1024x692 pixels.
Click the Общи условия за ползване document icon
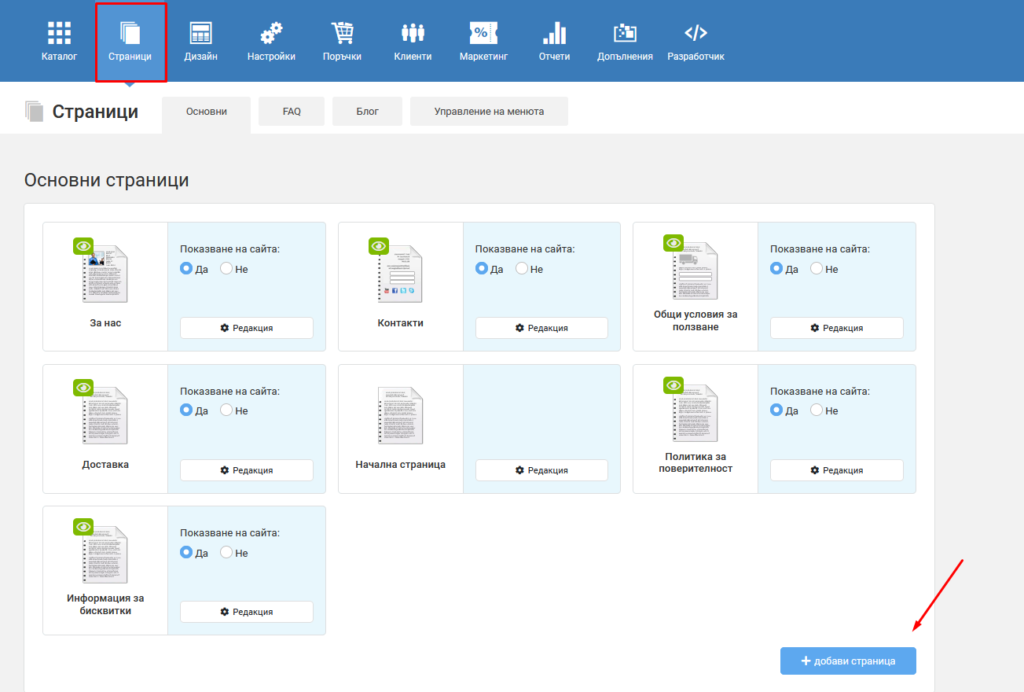695,270
